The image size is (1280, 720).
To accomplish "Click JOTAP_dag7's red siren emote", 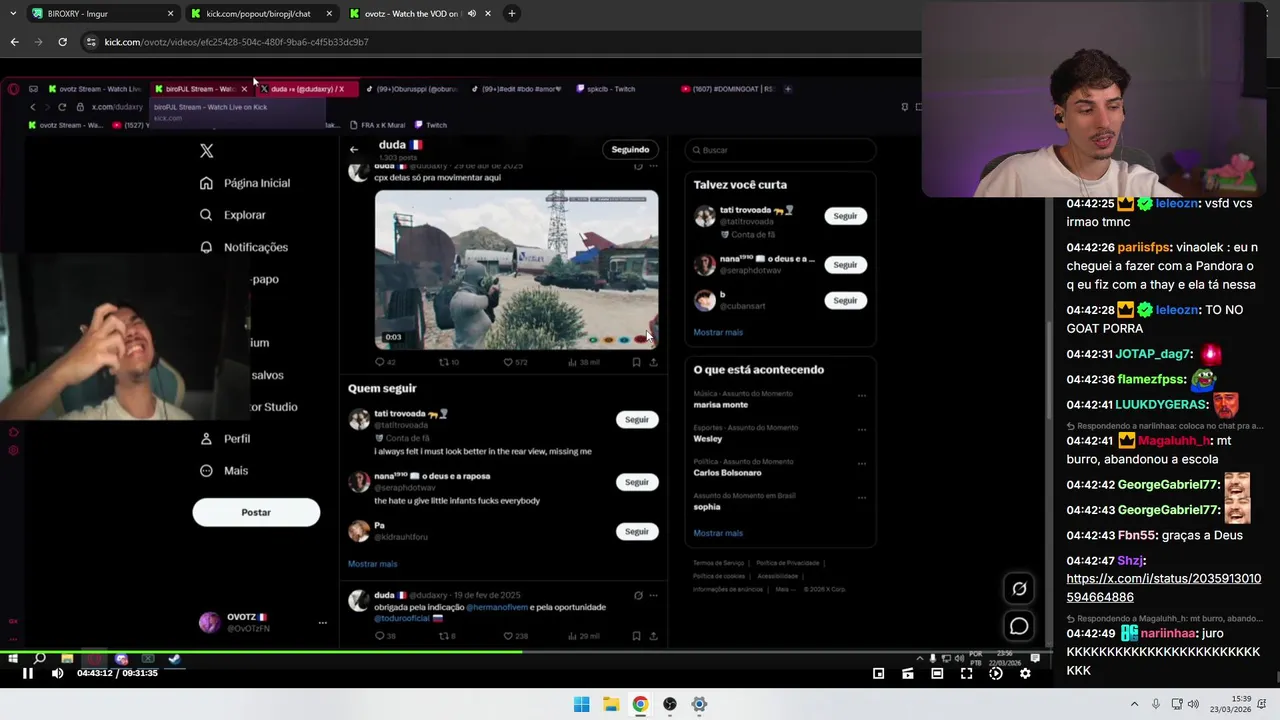I will [x=1210, y=354].
